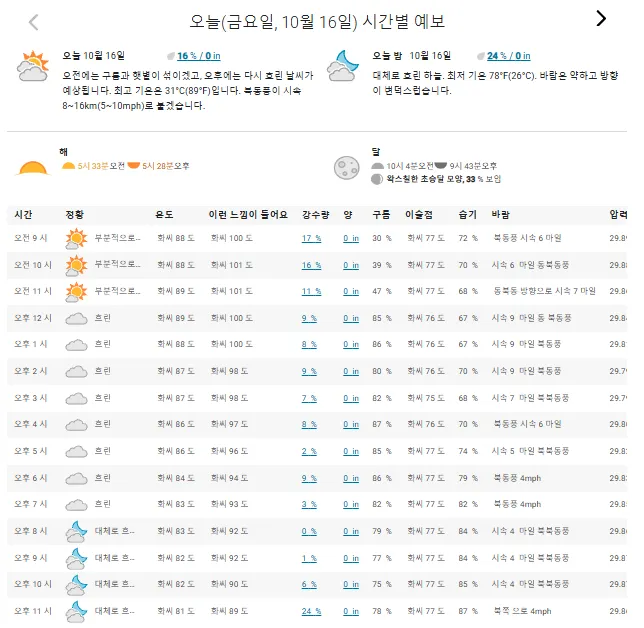Open the 17 % precipitation link at 오전 9 시
Screen dimensions: 644x628
tap(311, 238)
